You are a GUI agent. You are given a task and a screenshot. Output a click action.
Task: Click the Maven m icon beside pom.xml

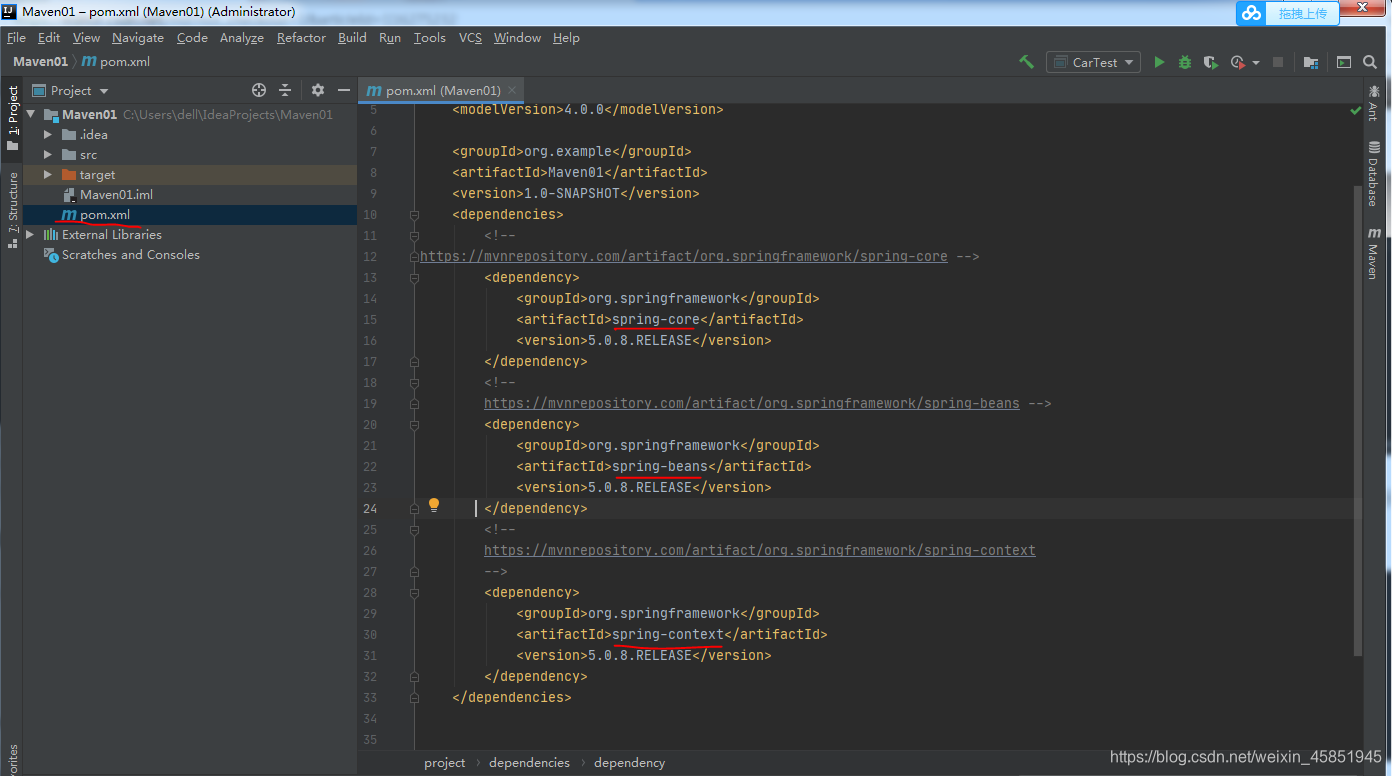tap(68, 215)
